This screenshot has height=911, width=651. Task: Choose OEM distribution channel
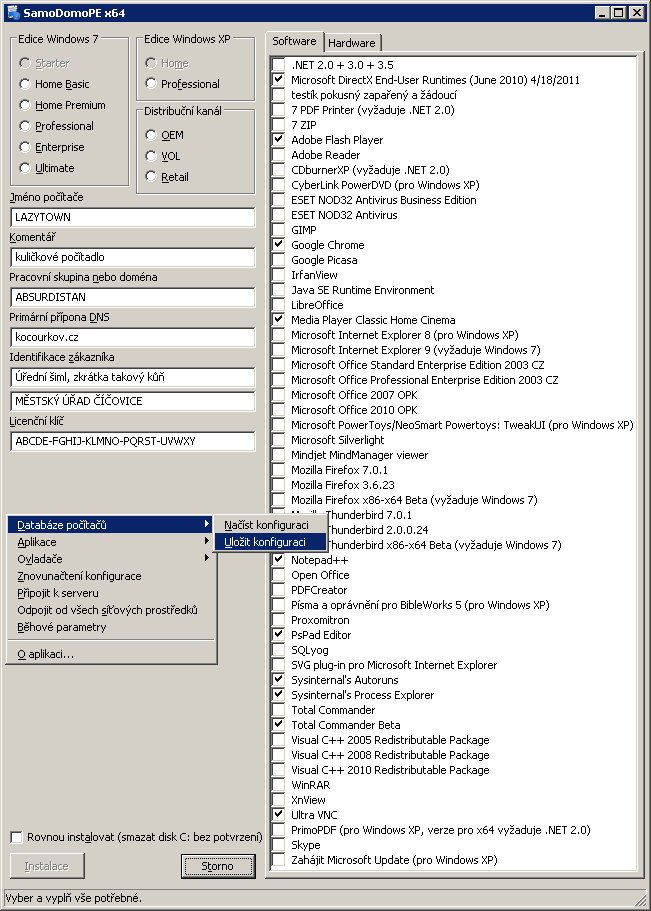point(151,135)
